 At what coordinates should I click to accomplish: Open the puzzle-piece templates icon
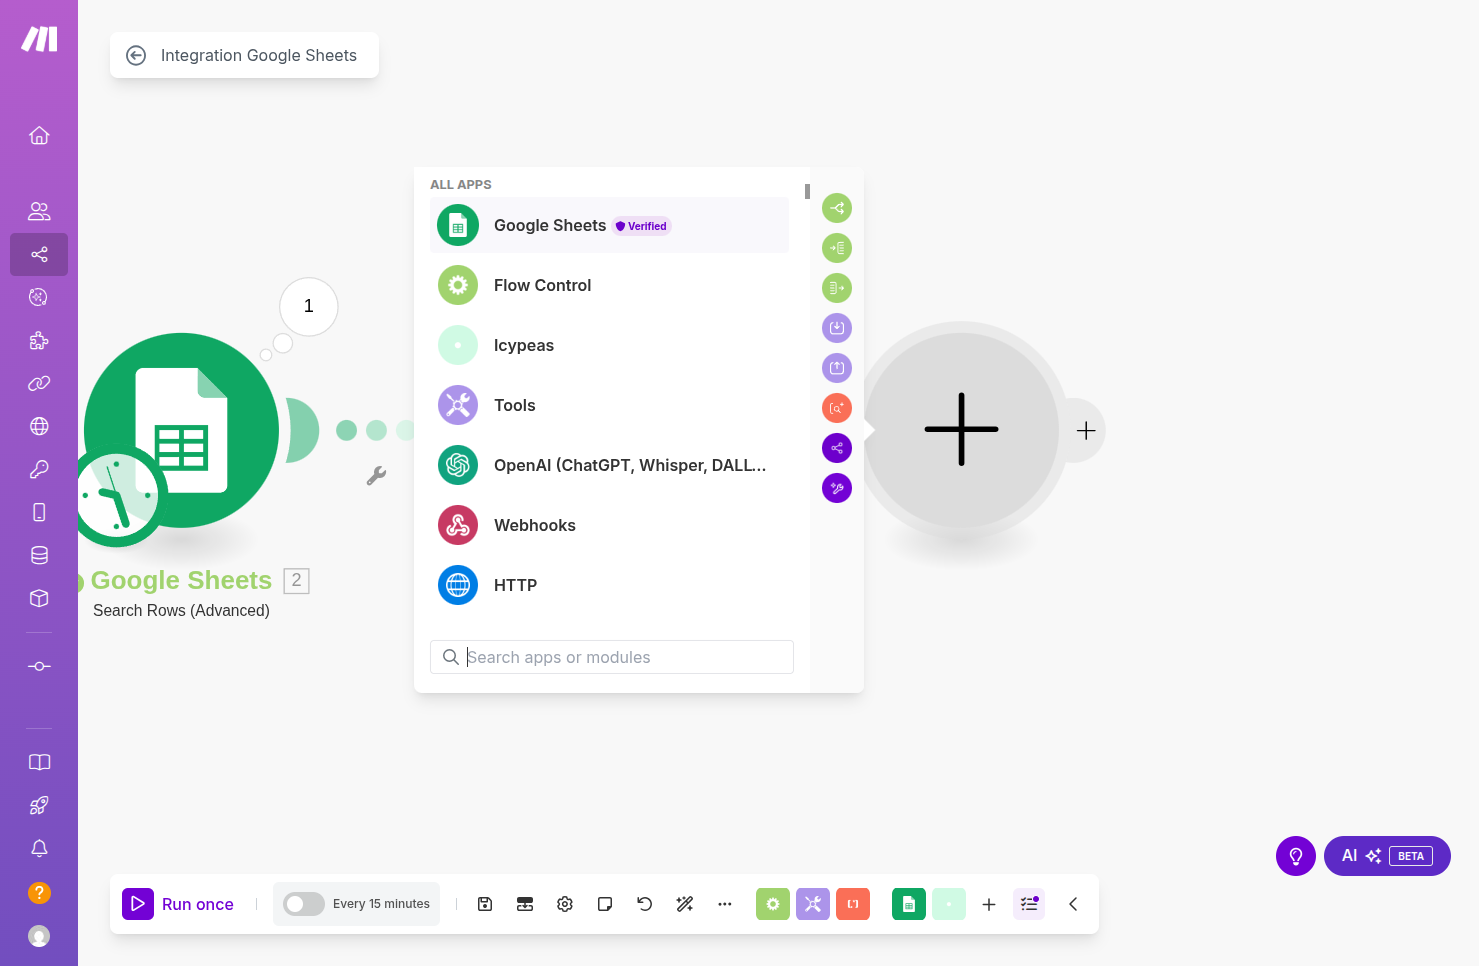point(39,340)
